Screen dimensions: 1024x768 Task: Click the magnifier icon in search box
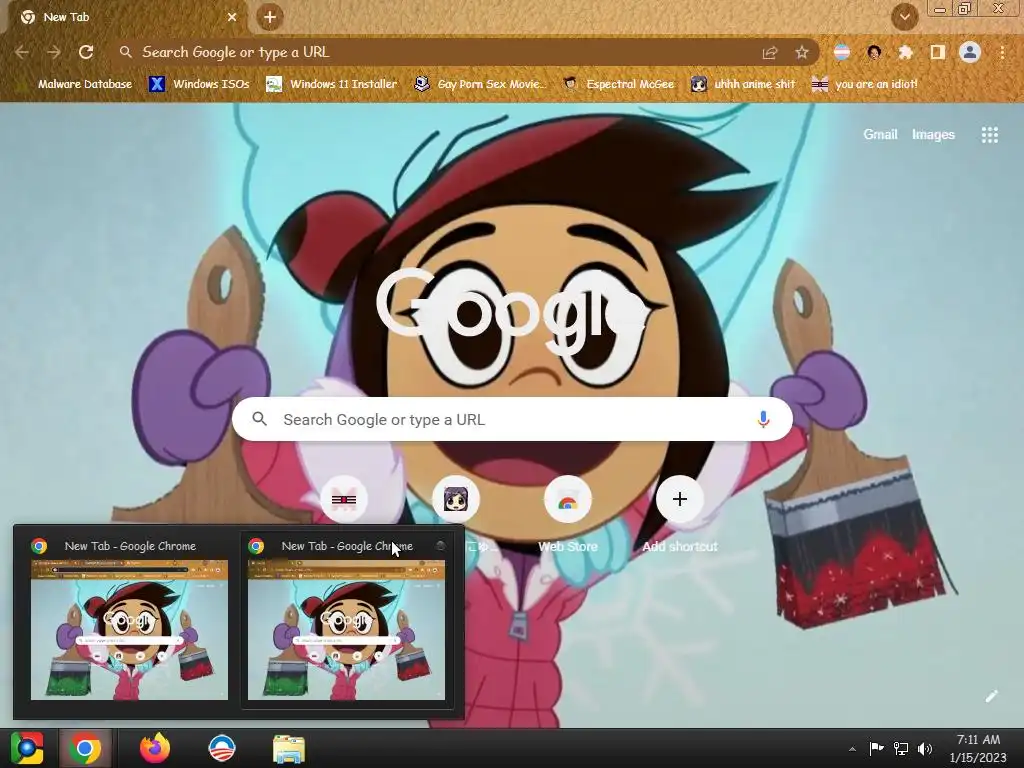click(x=260, y=419)
